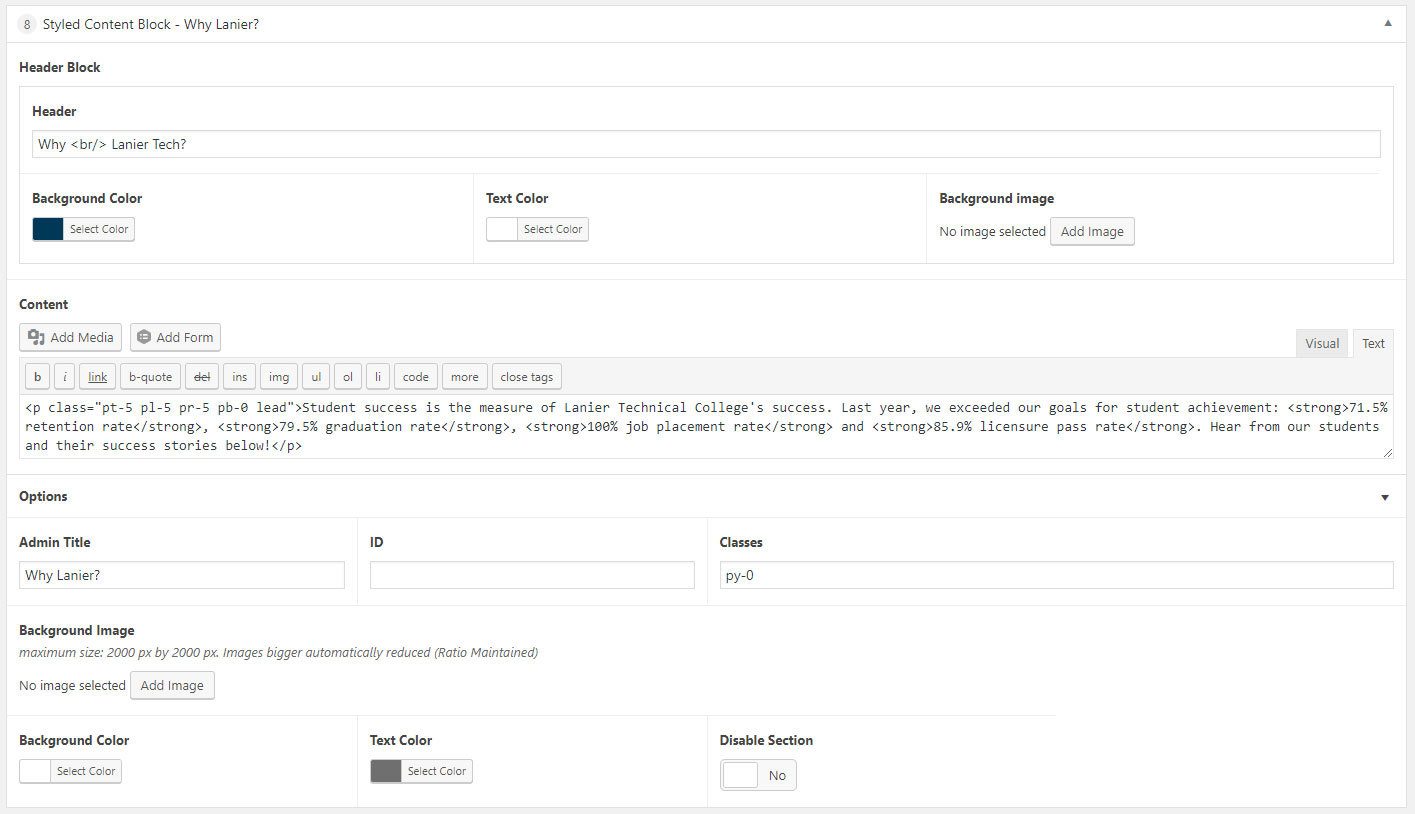
Task: Click the close tags button
Action: (527, 377)
